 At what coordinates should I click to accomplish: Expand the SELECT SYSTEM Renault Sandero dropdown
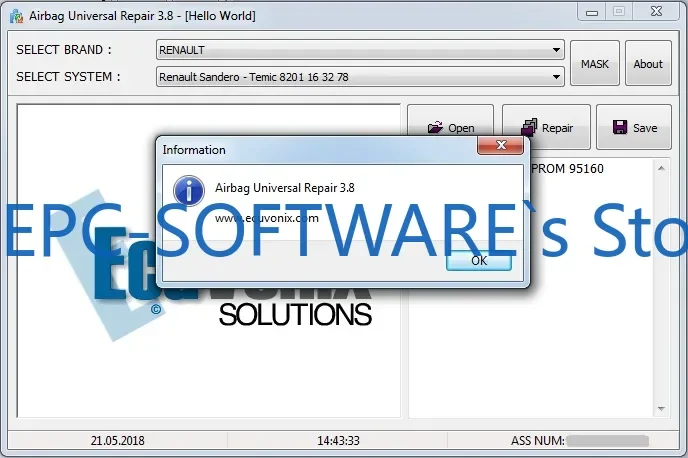point(360,77)
